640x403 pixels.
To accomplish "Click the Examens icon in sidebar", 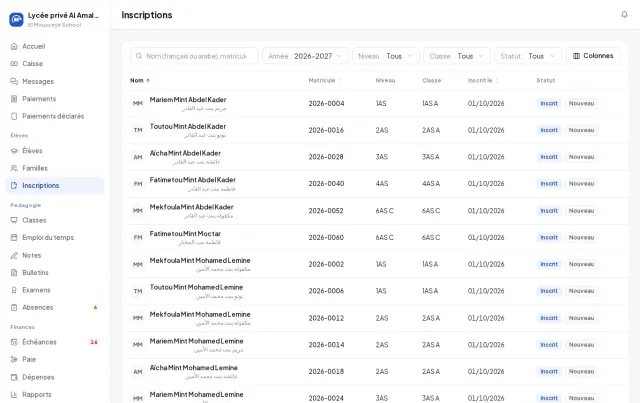I will tap(14, 290).
